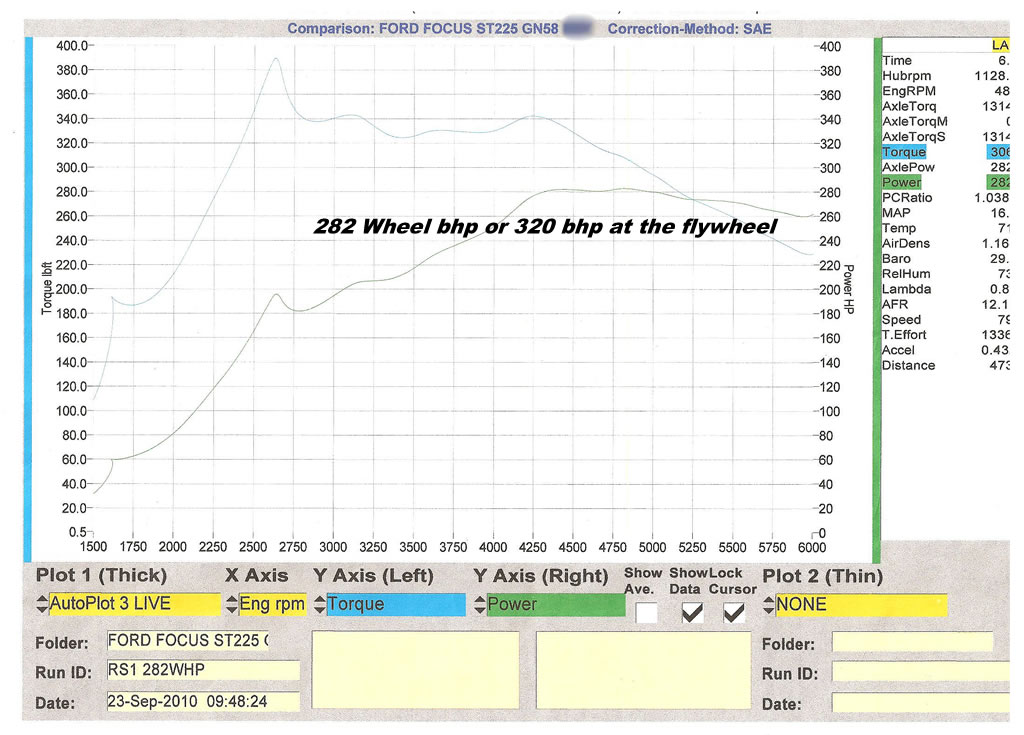
Task: Select the Temp row in data panel
Action: tap(946, 228)
